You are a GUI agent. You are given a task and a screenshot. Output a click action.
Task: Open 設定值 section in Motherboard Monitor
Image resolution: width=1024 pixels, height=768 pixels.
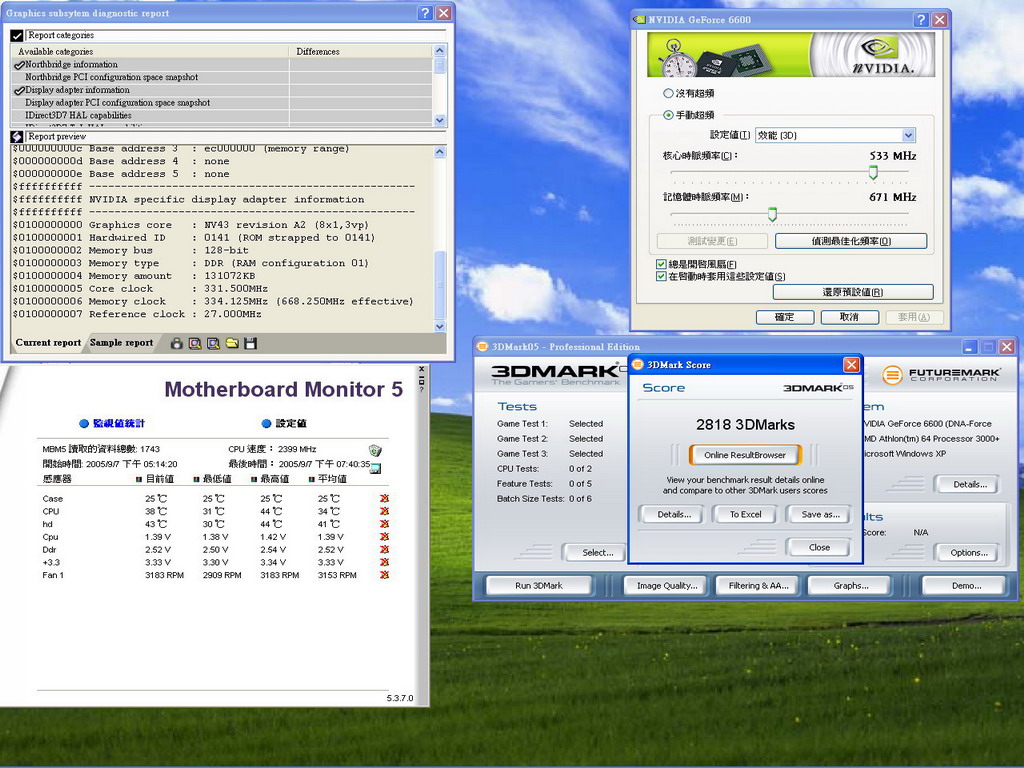283,423
